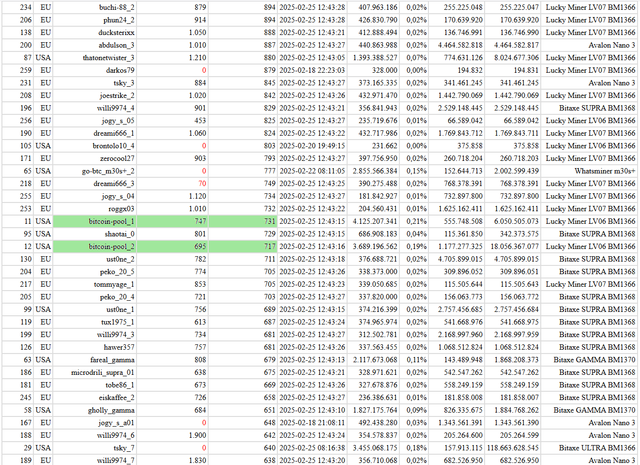Click worker "dreami666_1"
The image size is (640, 465).
[x=114, y=133]
